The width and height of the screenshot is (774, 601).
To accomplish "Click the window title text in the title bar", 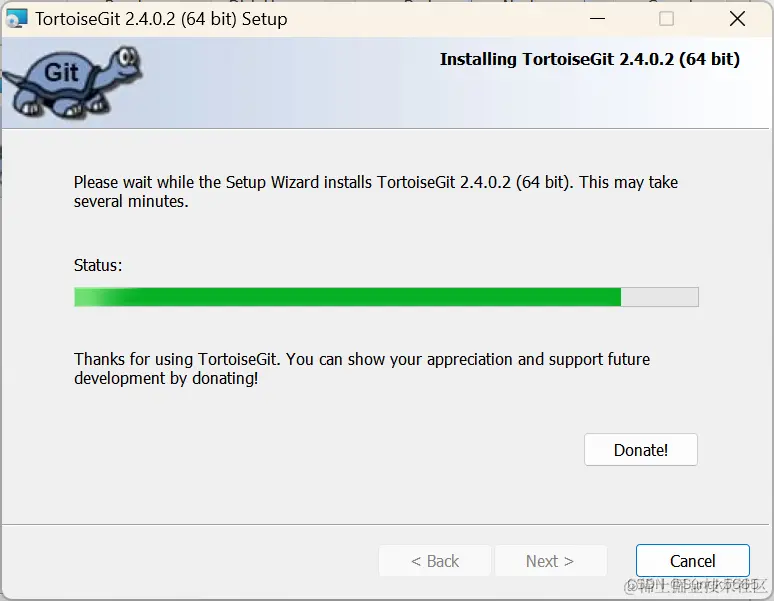I will point(161,19).
